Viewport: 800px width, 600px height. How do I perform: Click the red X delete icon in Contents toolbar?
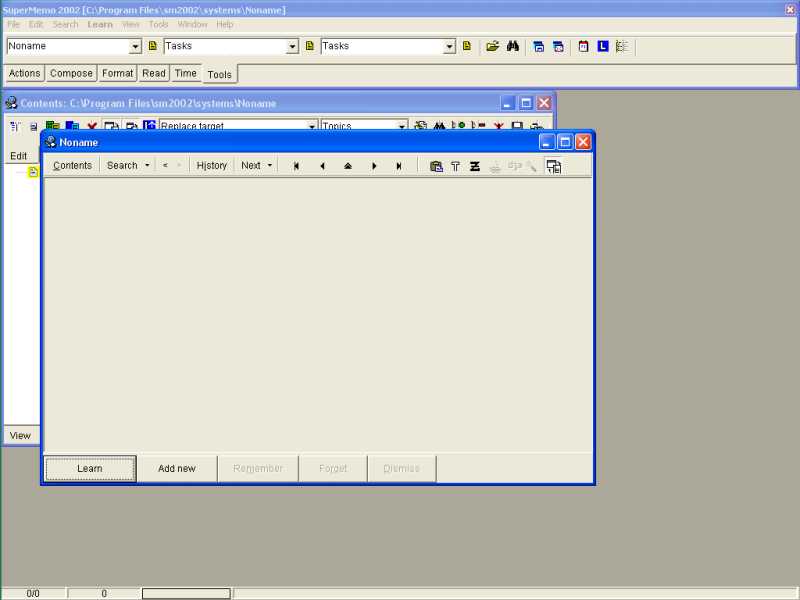point(91,127)
